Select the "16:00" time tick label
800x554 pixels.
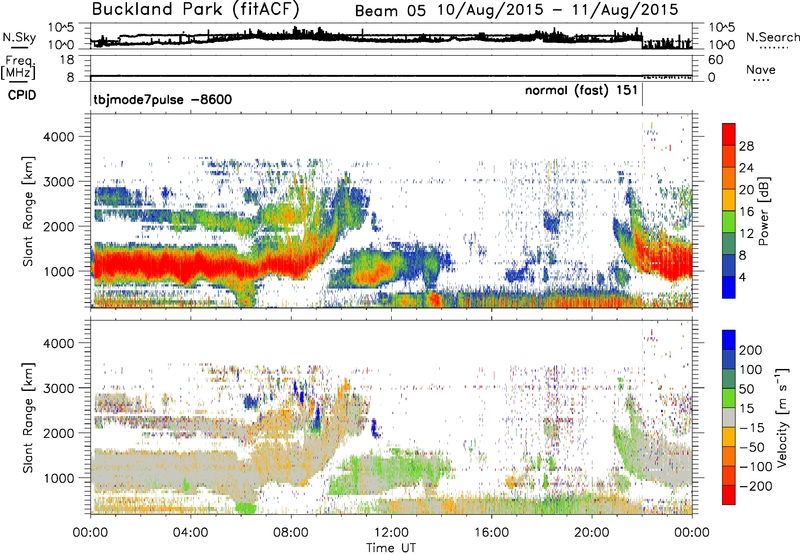tap(491, 533)
